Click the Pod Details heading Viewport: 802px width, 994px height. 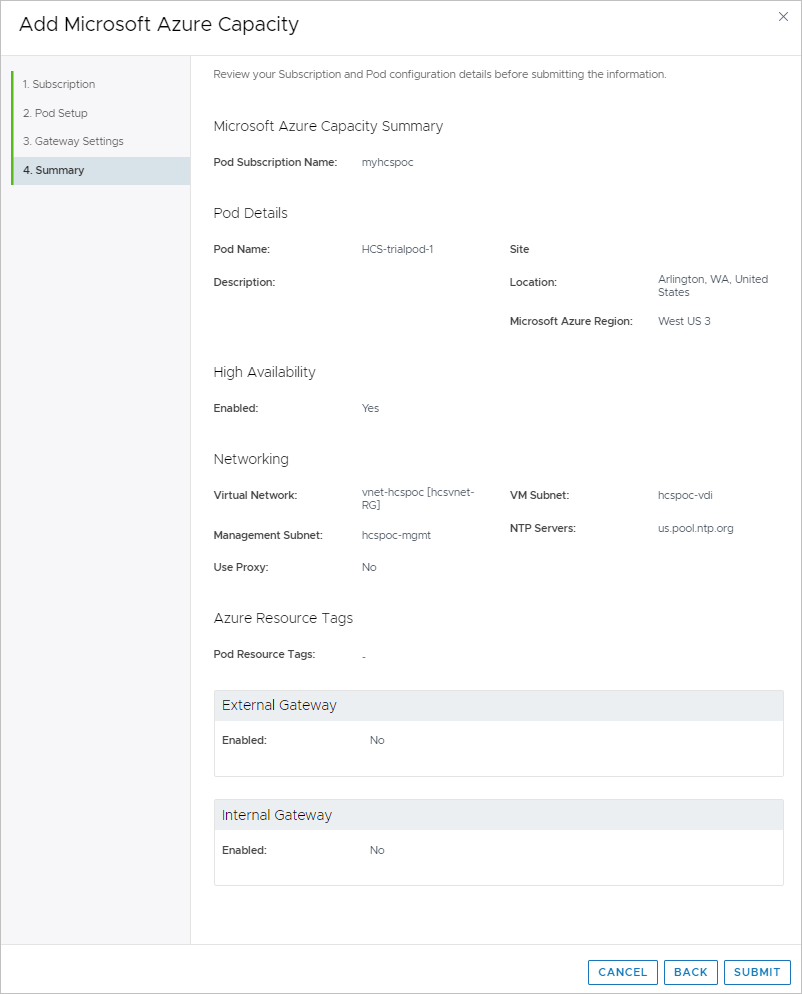(250, 213)
